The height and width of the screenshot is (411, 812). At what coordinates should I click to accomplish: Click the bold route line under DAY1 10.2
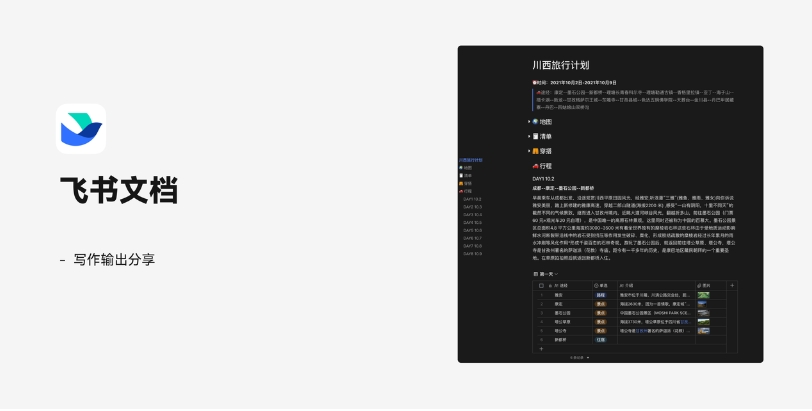point(563,188)
